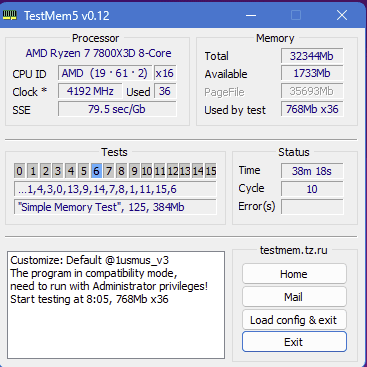This screenshot has width=367, height=367.
Task: Click the TestMem5 v0.12 title text
Action: pos(67,16)
